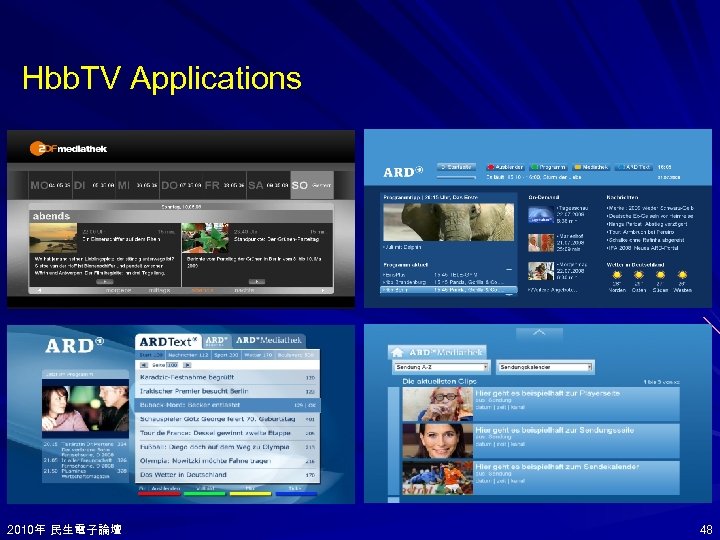Click the Norden weather sun icon
Image resolution: width=720 pixels, height=540 pixels.
click(617, 275)
